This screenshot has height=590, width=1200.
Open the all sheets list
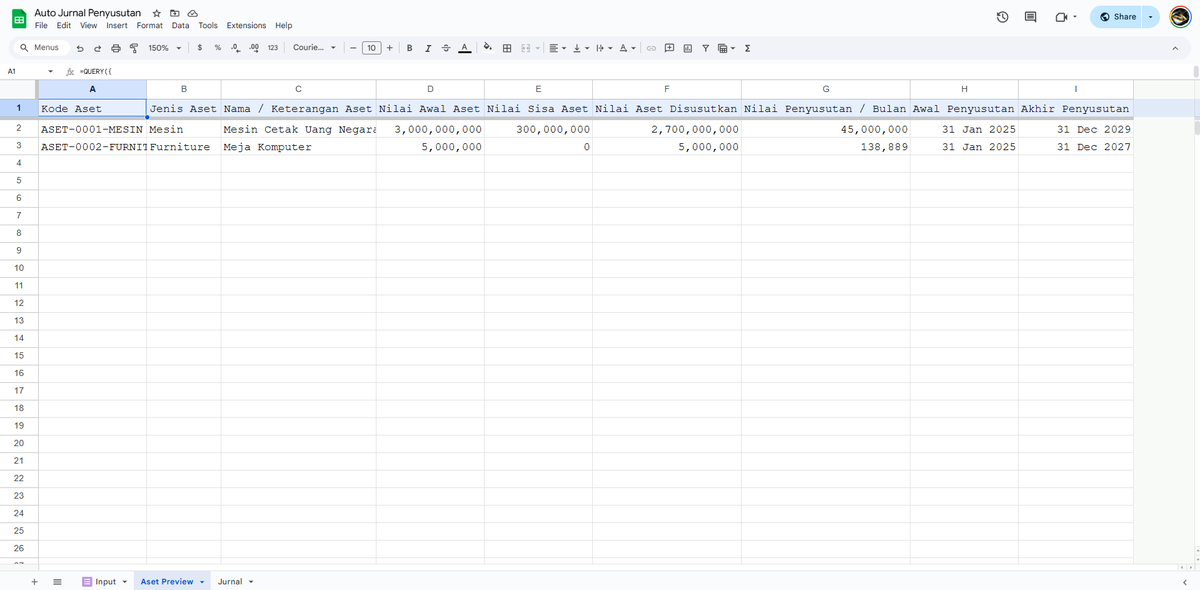57,581
